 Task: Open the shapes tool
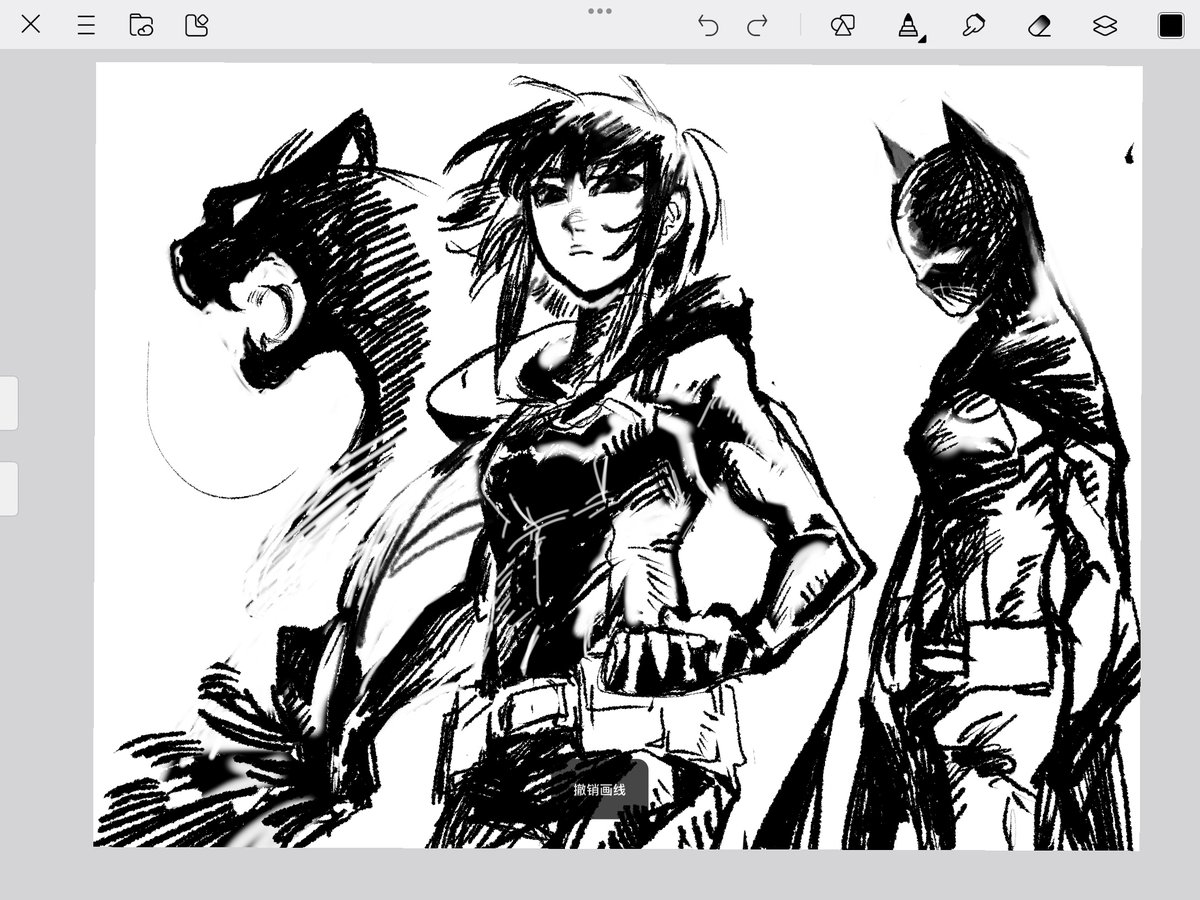[842, 26]
